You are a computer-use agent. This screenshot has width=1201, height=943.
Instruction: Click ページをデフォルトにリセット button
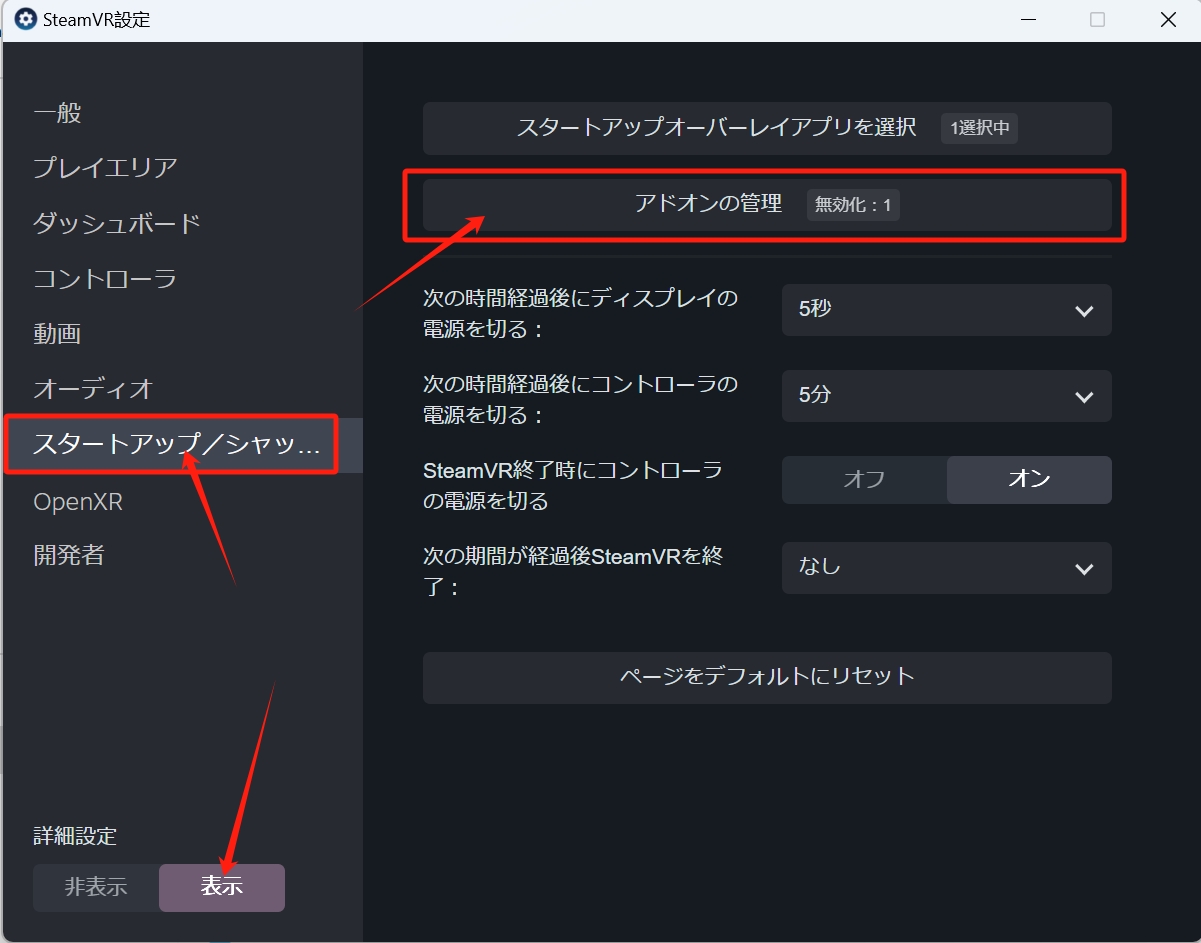pyautogui.click(x=767, y=677)
